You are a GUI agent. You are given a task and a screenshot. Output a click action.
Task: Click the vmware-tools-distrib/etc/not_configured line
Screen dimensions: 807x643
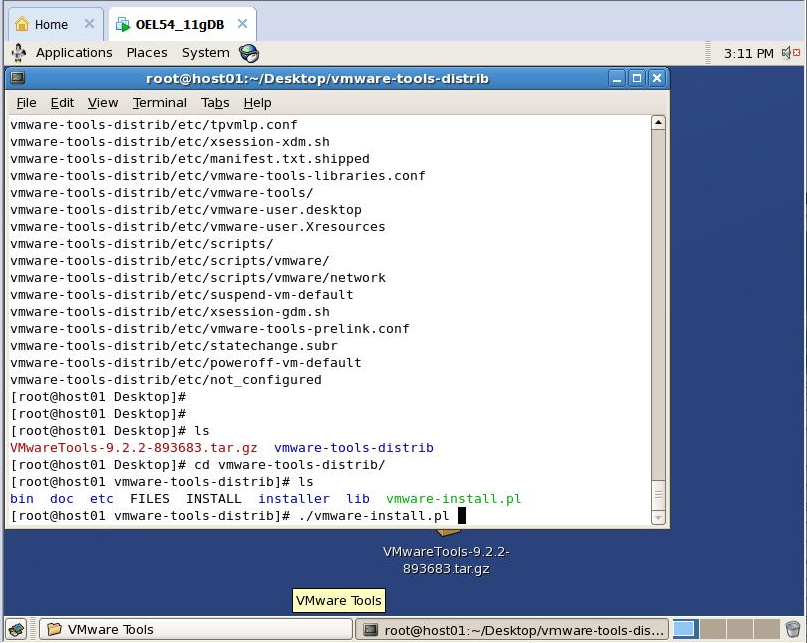(166, 380)
